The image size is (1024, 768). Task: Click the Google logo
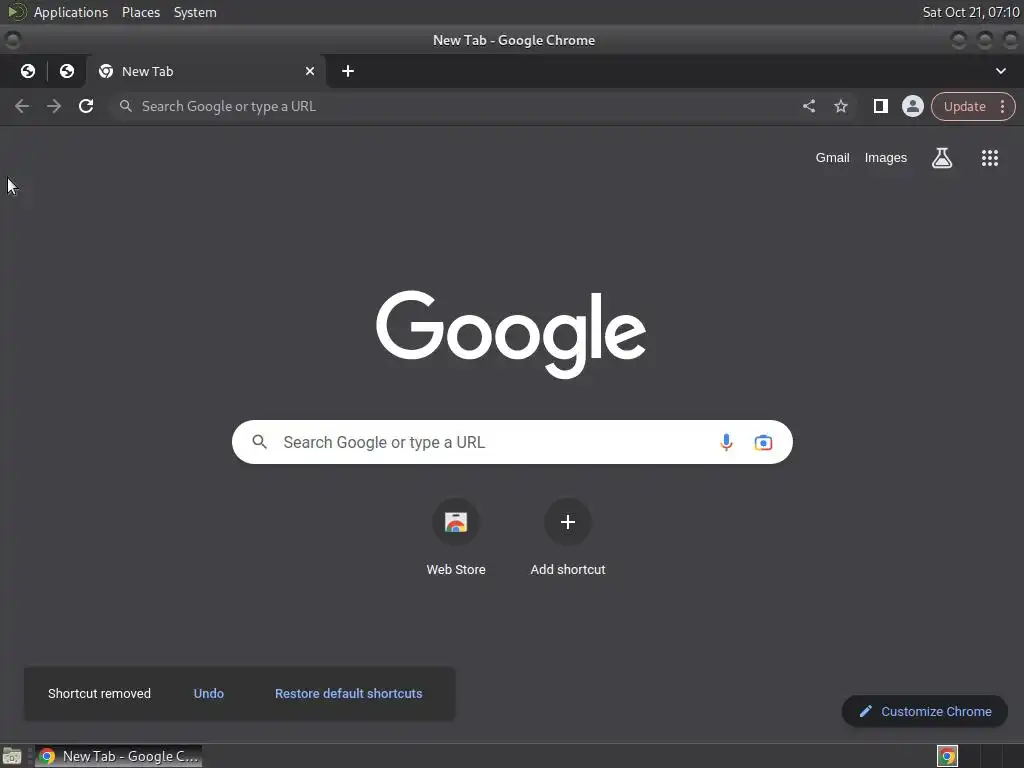tap(511, 334)
